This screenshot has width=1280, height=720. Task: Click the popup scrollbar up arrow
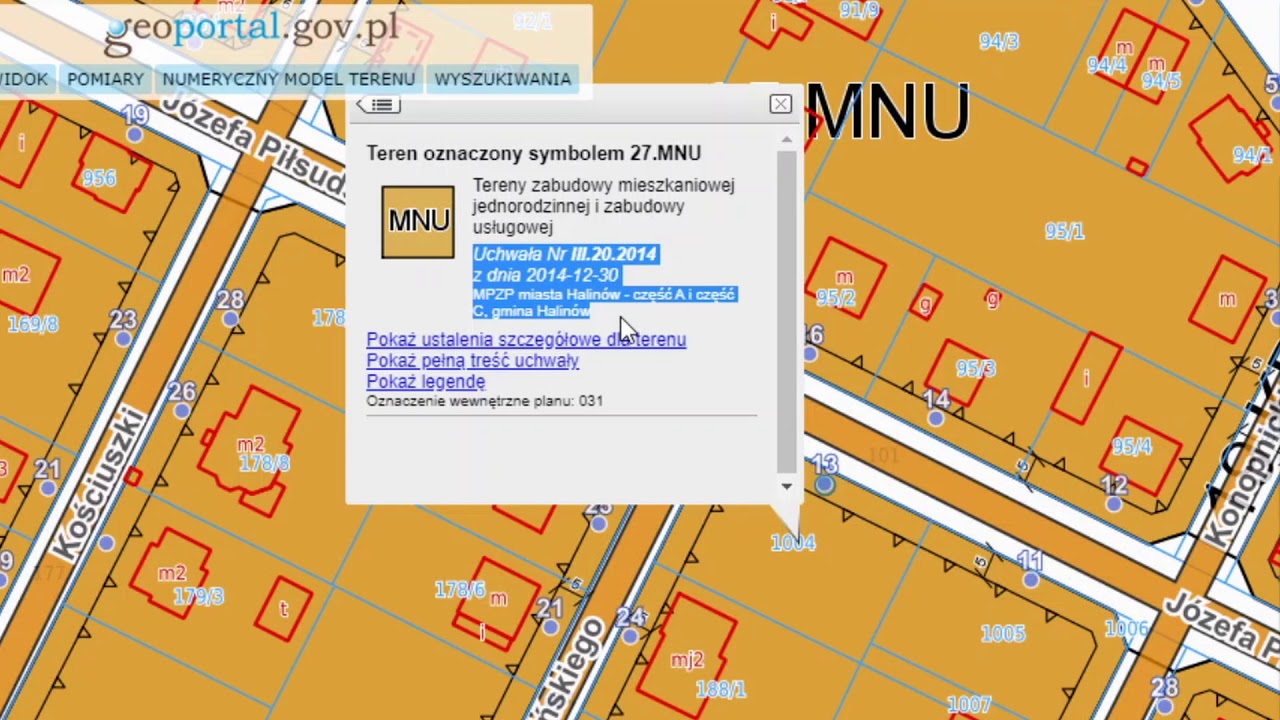click(786, 140)
